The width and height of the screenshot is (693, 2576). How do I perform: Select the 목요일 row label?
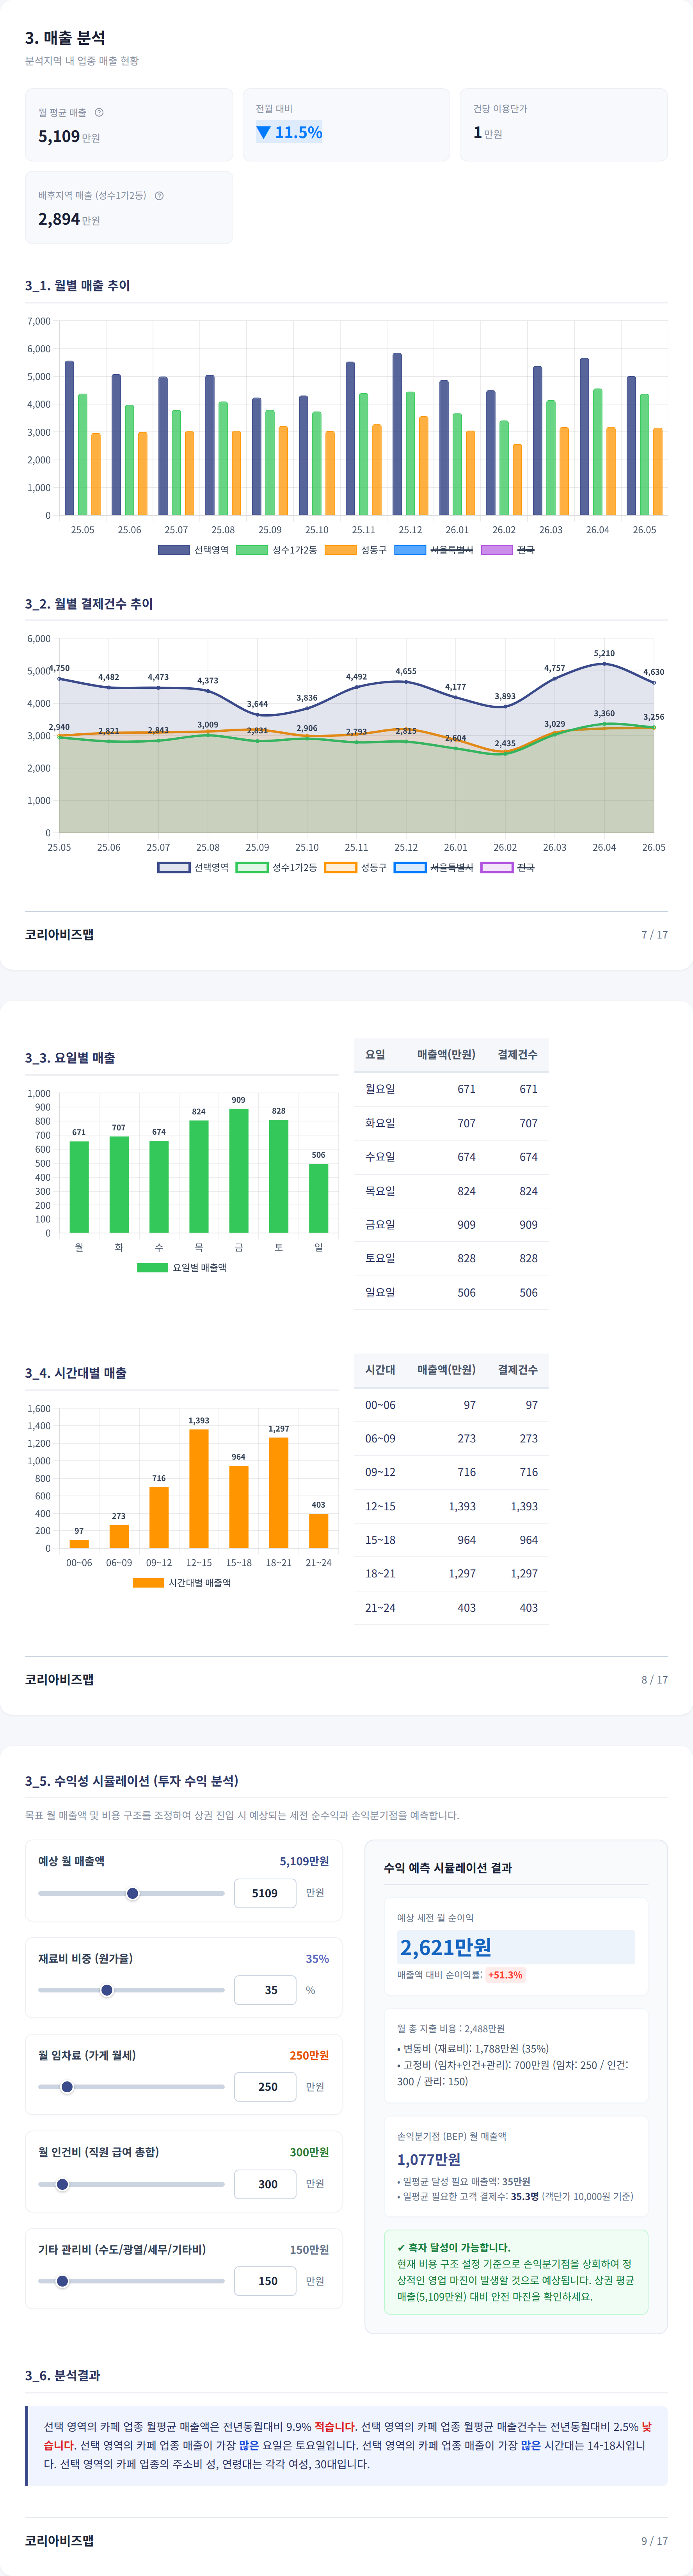(x=380, y=1191)
